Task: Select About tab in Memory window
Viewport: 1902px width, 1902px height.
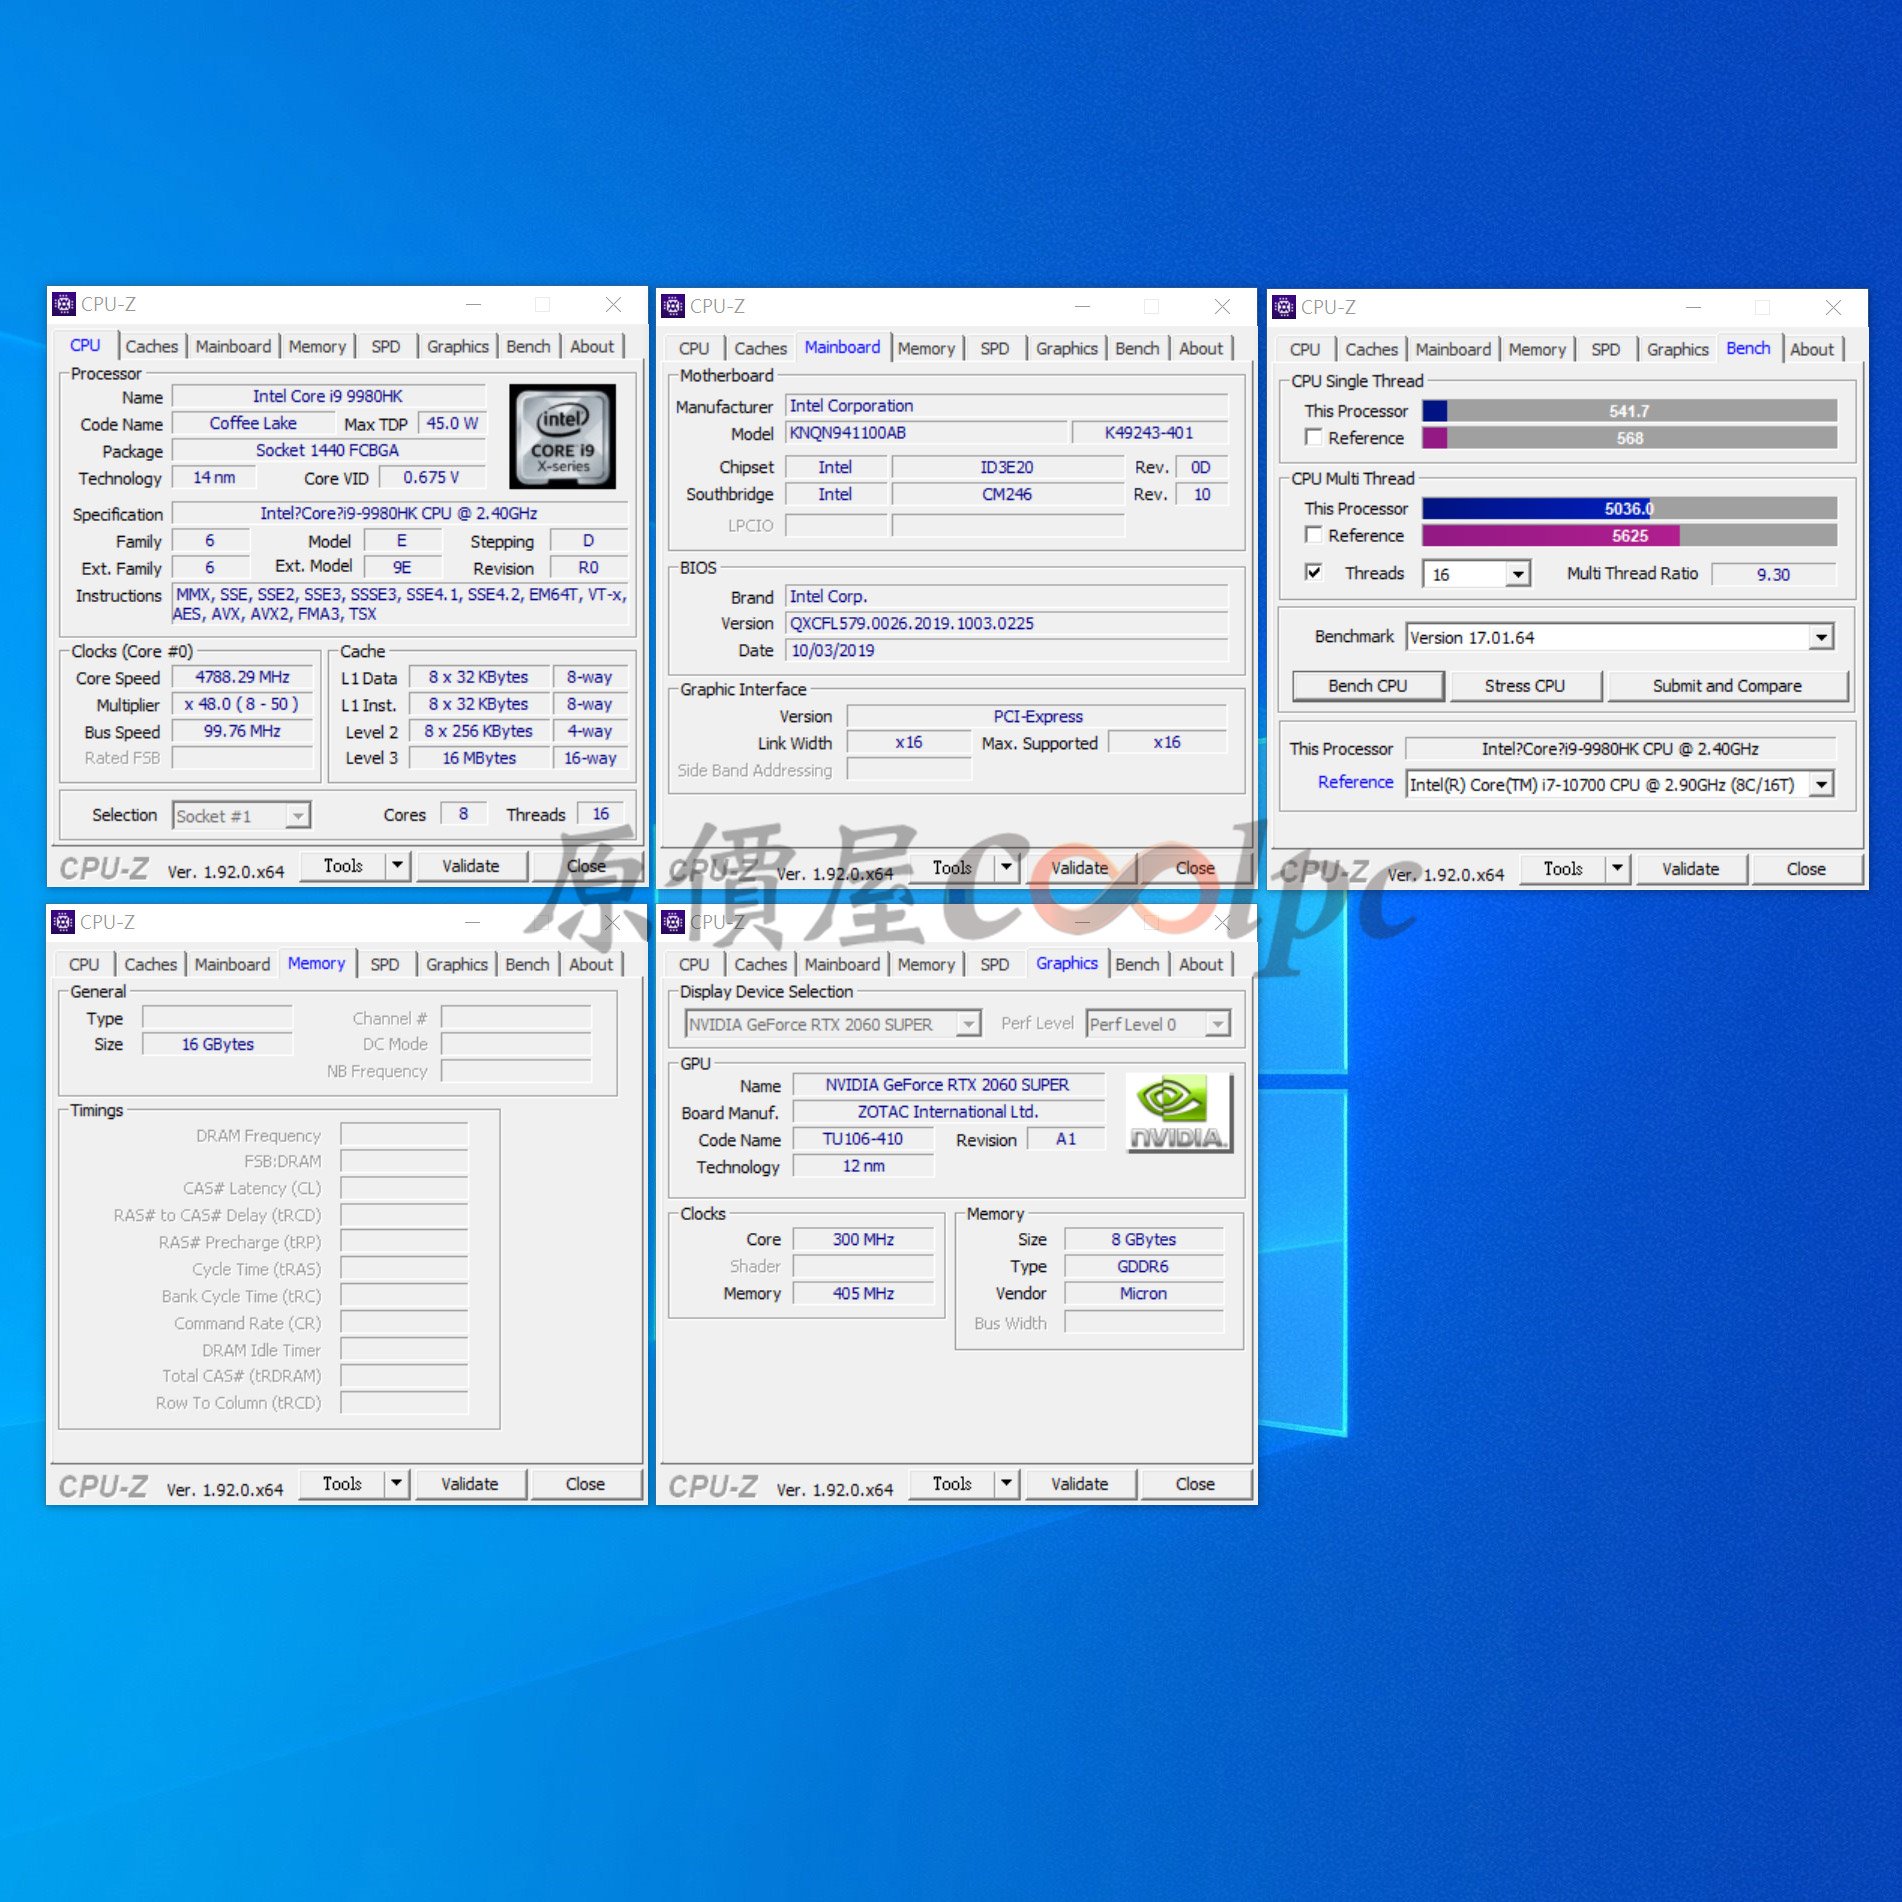Action: click(x=591, y=964)
